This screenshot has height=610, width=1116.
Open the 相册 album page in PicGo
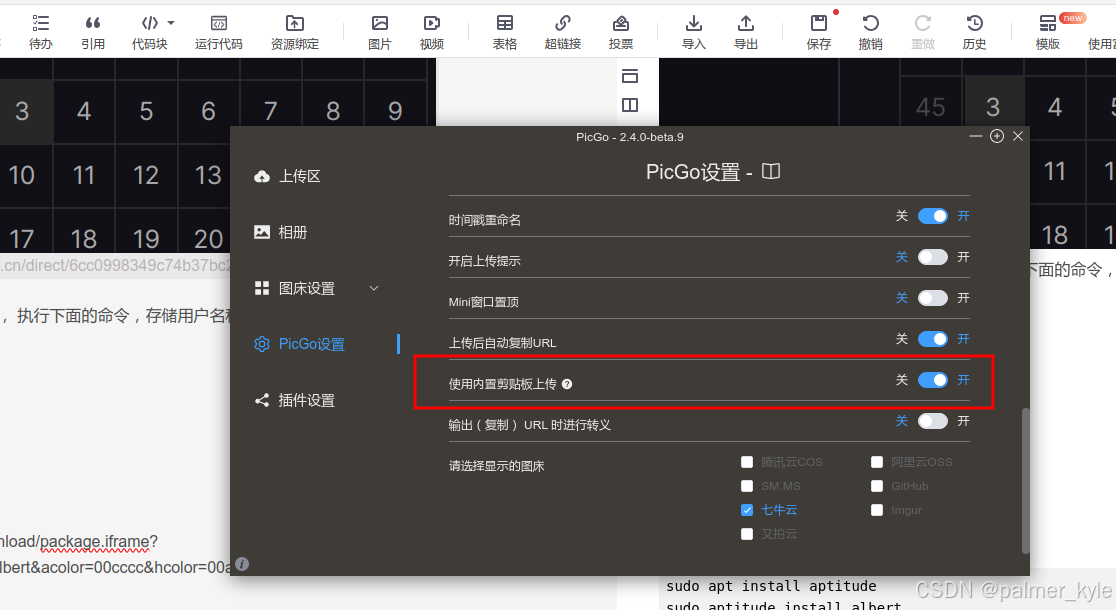(x=280, y=232)
